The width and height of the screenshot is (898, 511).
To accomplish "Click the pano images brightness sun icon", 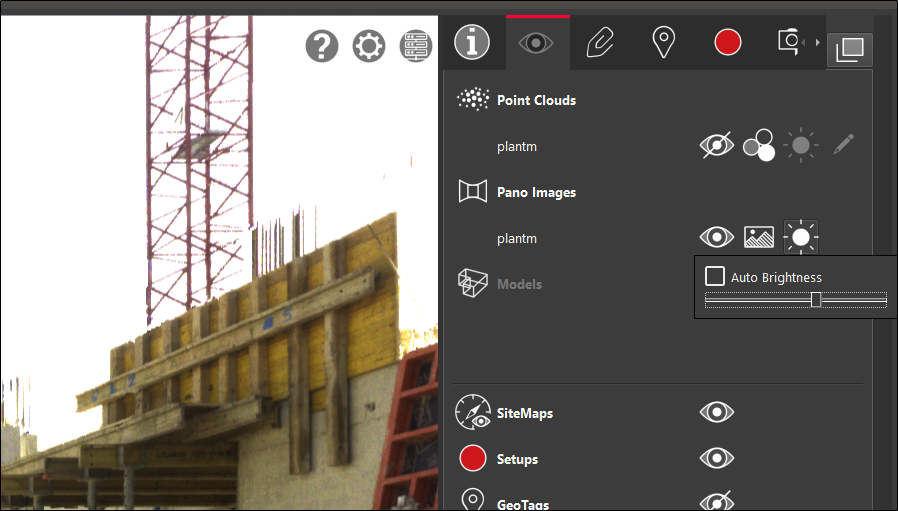I will coord(801,238).
